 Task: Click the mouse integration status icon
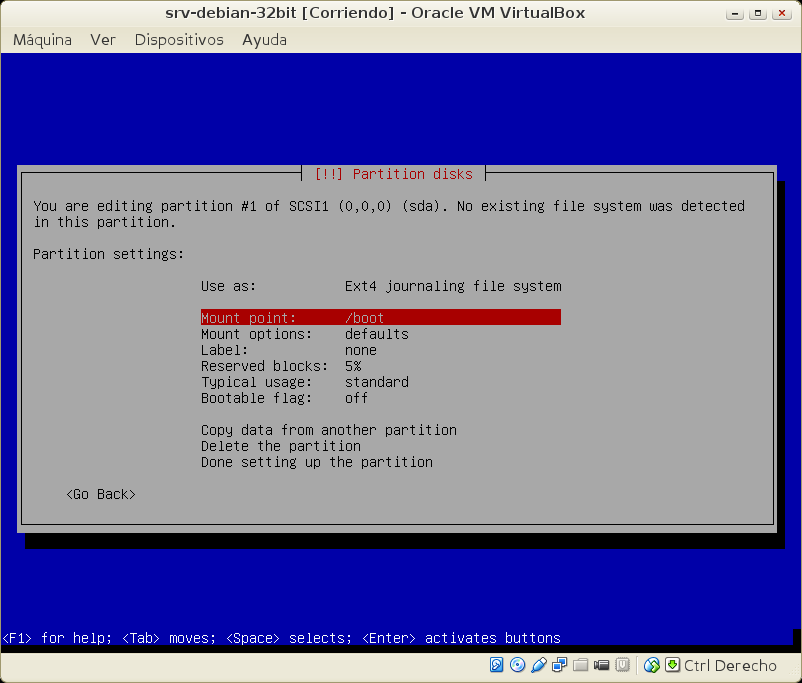click(x=652, y=665)
